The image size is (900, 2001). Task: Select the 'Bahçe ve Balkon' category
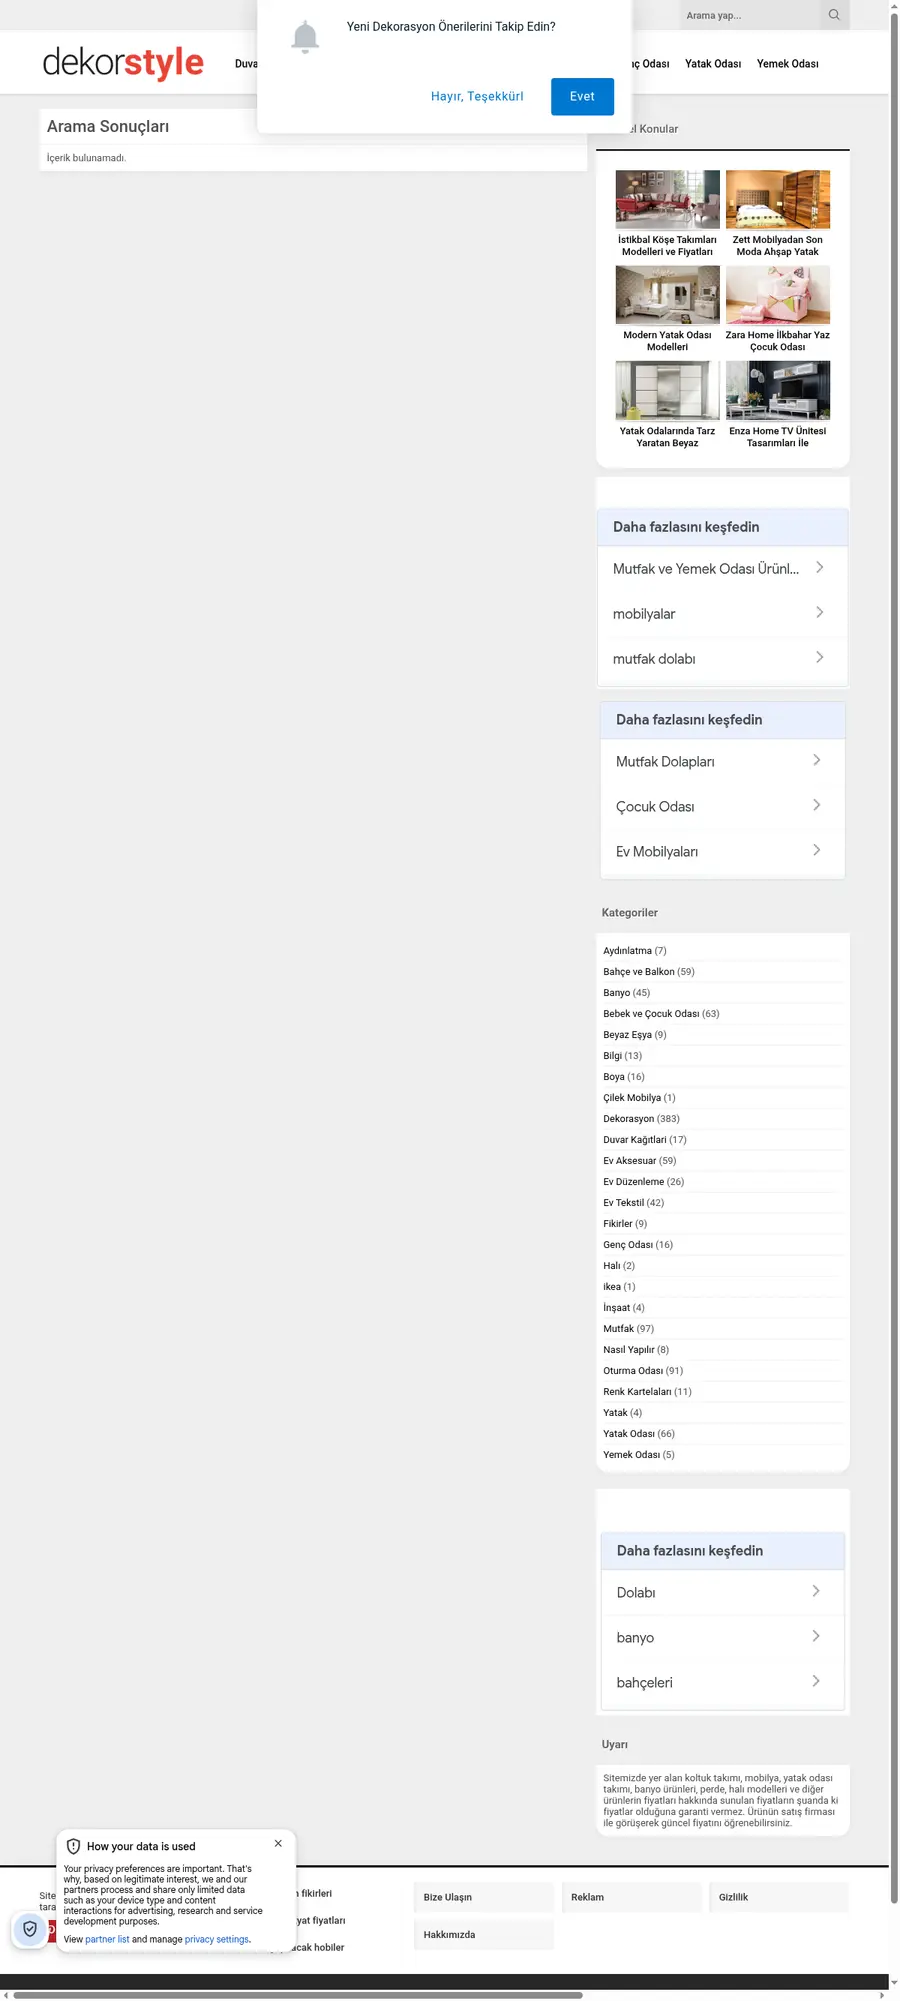(639, 972)
